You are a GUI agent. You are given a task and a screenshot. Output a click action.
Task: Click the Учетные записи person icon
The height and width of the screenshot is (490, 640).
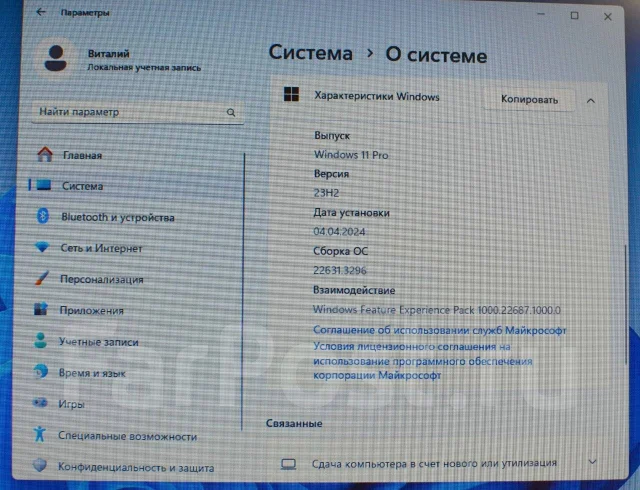click(40, 340)
